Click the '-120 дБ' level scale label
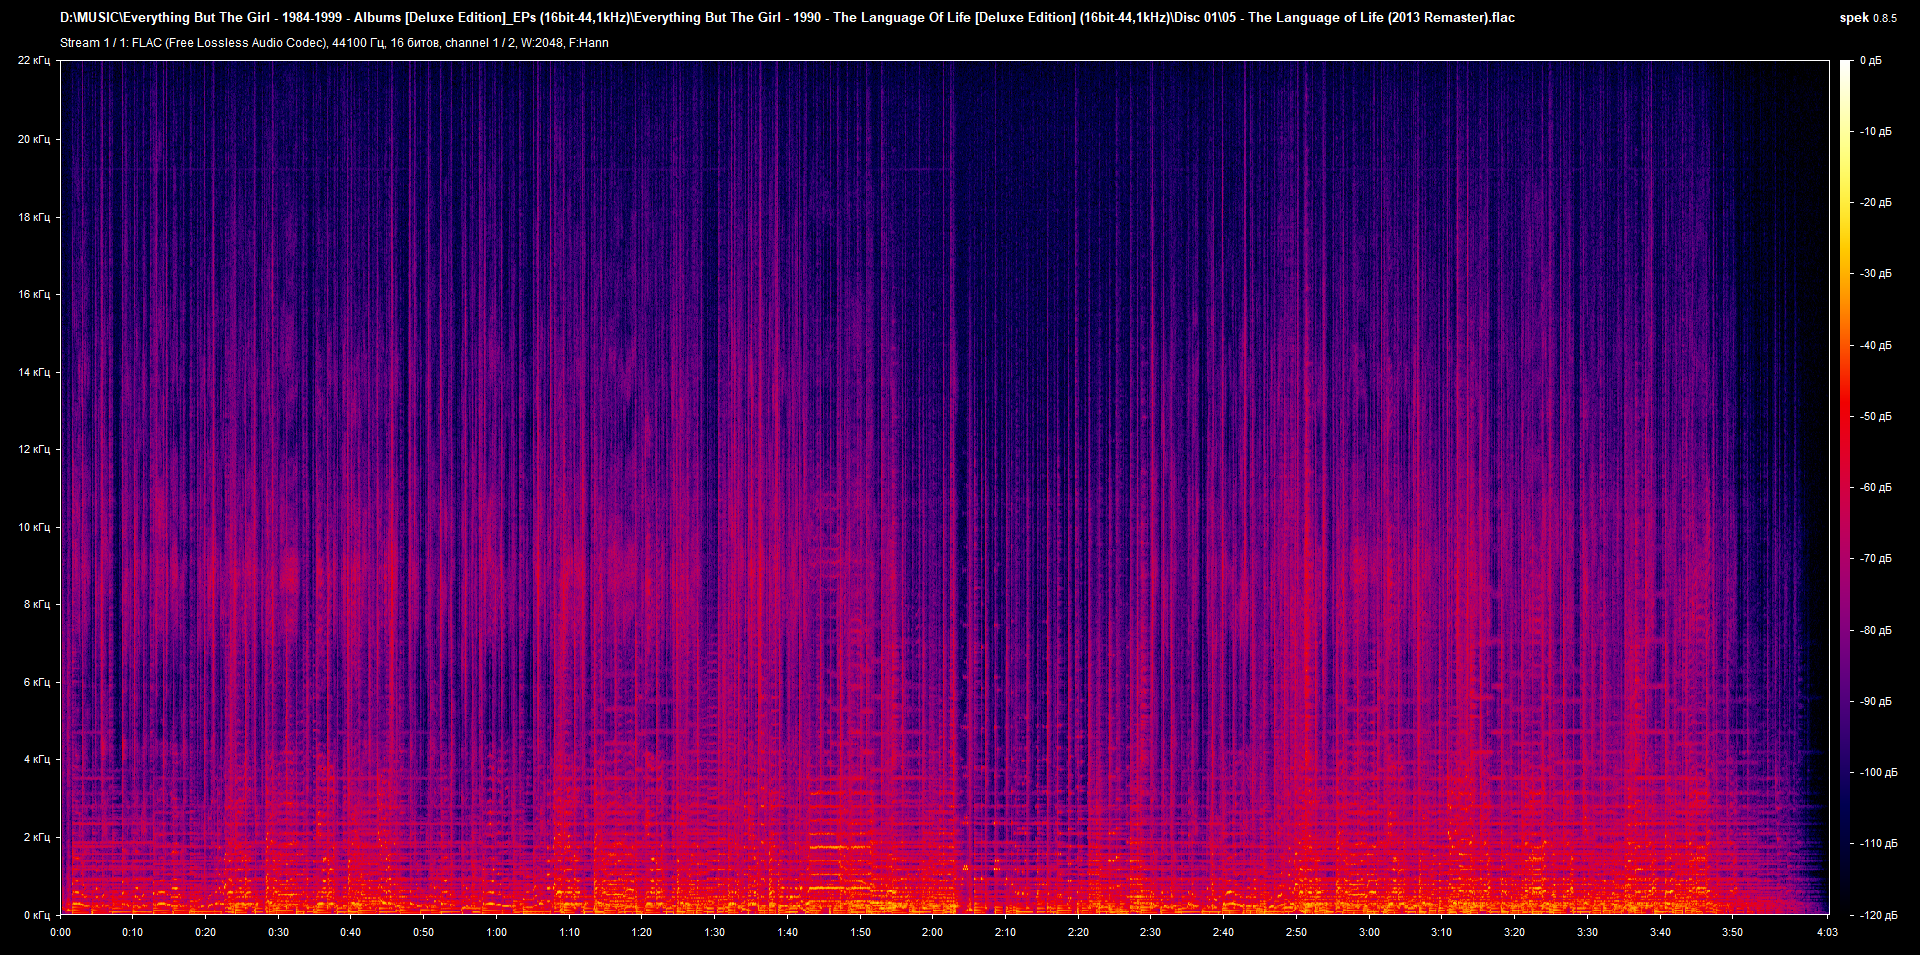This screenshot has height=955, width=1920. coord(1877,915)
